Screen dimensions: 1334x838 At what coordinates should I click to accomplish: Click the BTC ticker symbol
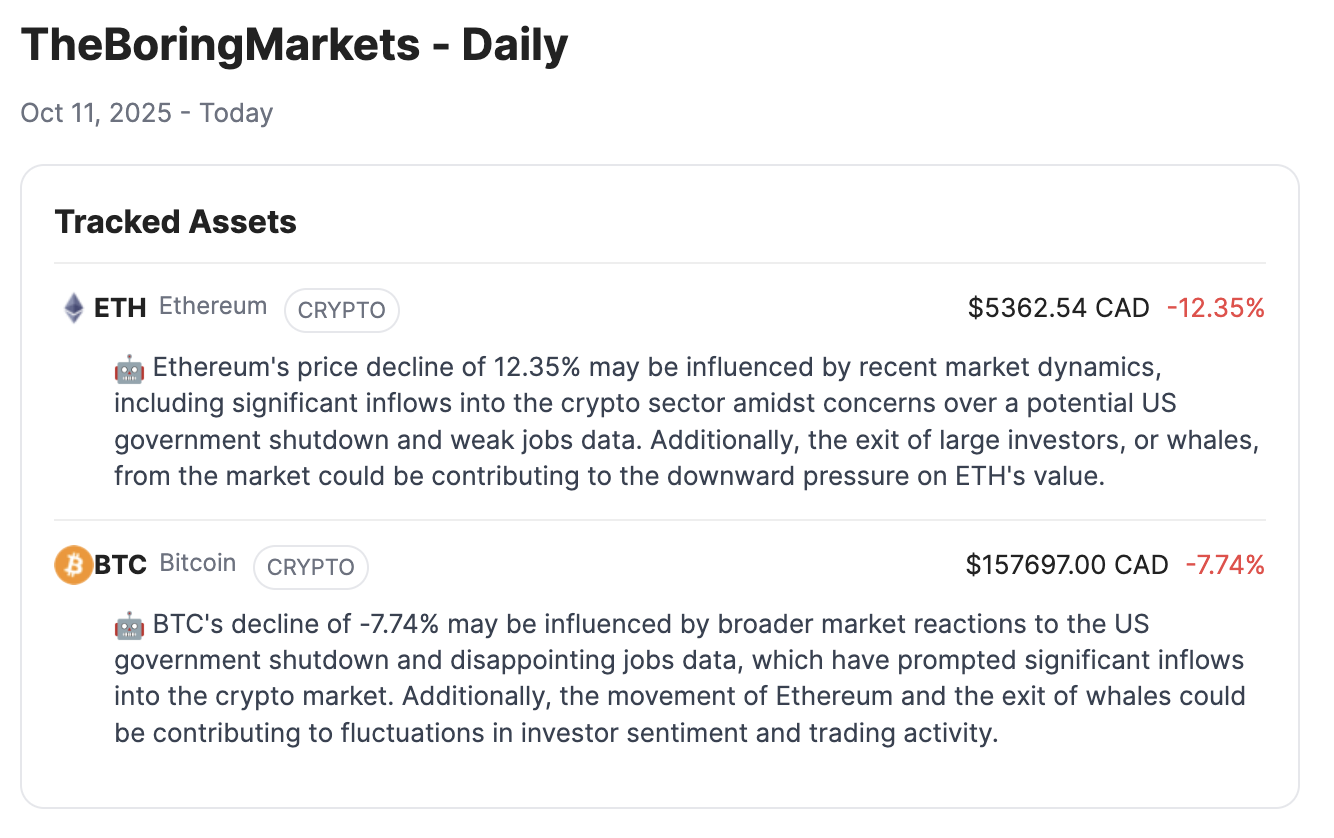coord(120,566)
